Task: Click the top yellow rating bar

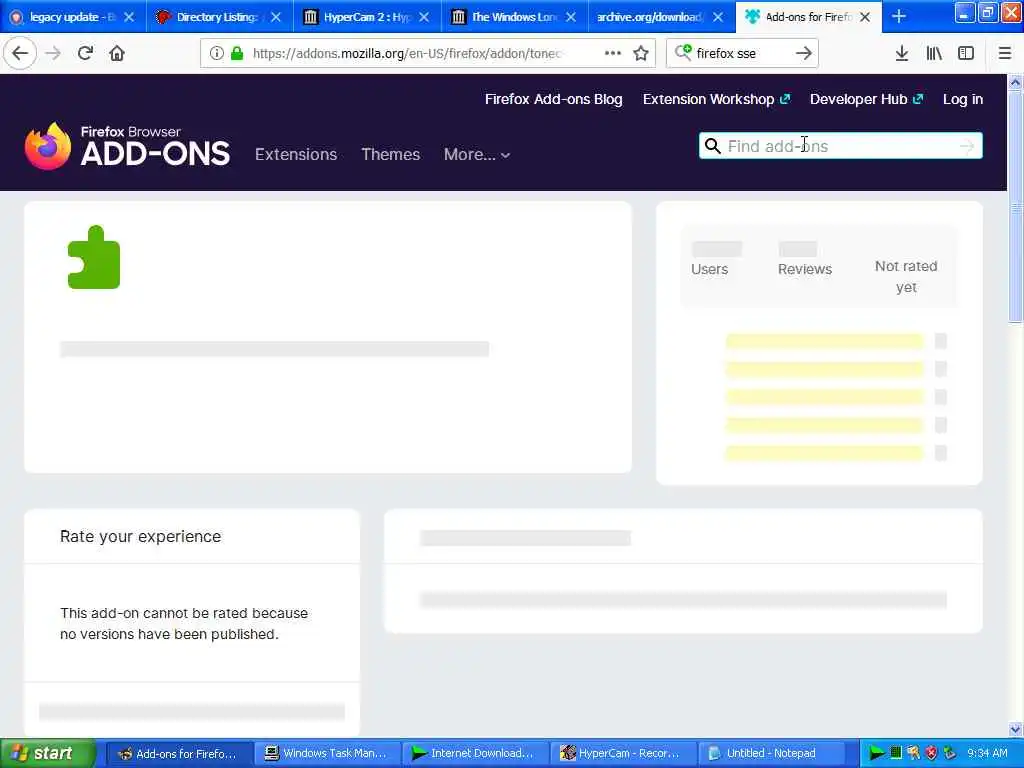Action: (x=824, y=341)
